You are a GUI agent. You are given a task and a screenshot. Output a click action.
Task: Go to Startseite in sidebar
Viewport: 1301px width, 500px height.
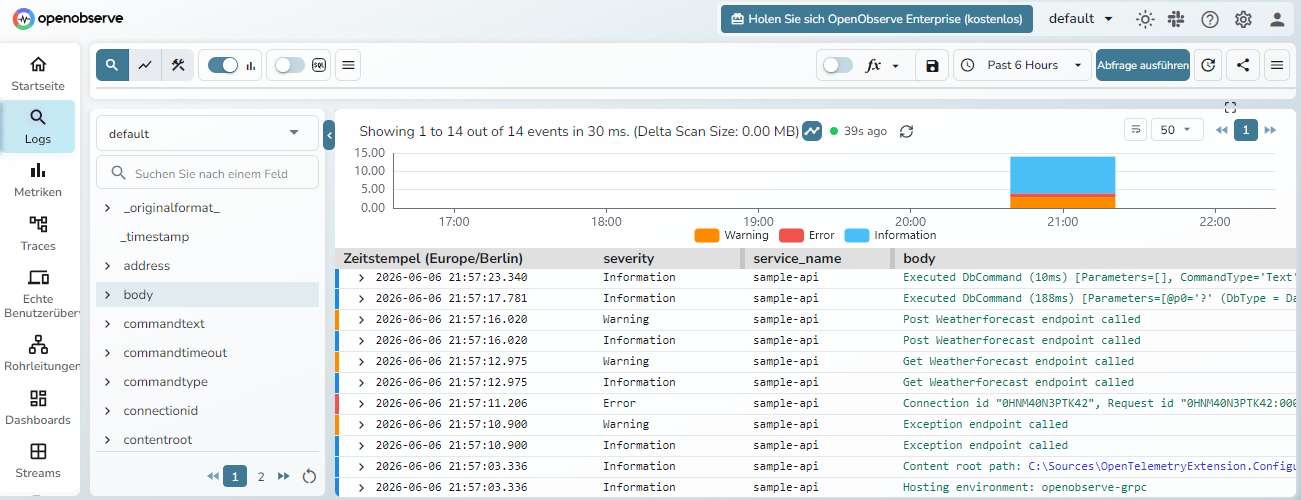click(38, 74)
